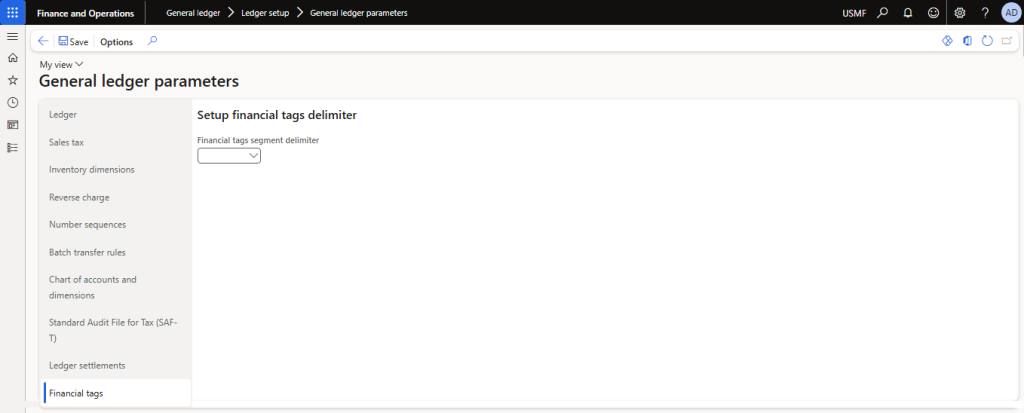This screenshot has width=1024, height=413.
Task: Select the Sales tax tab
Action: 66,142
